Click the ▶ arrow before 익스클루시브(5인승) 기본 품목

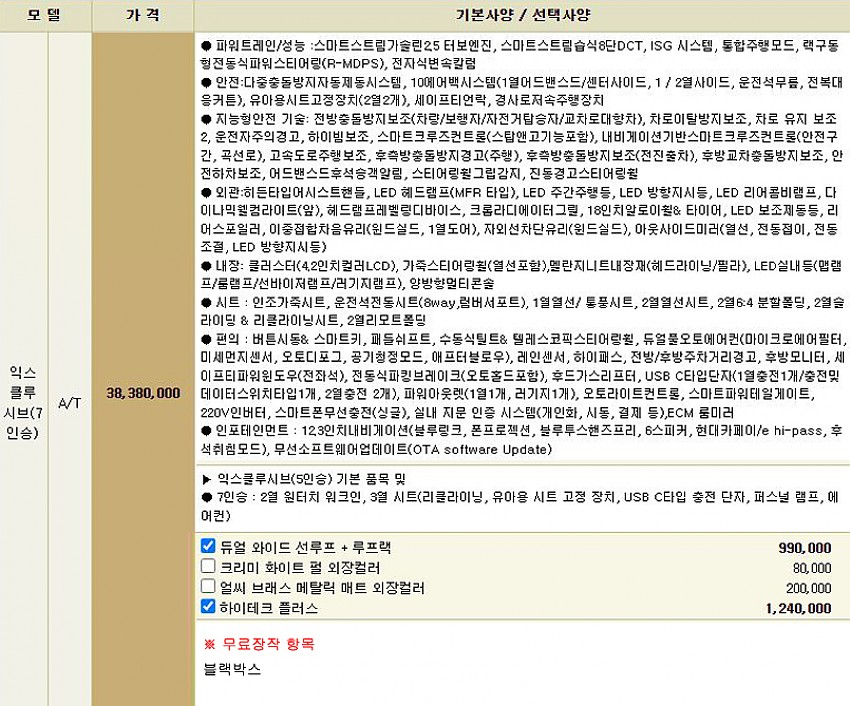207,479
